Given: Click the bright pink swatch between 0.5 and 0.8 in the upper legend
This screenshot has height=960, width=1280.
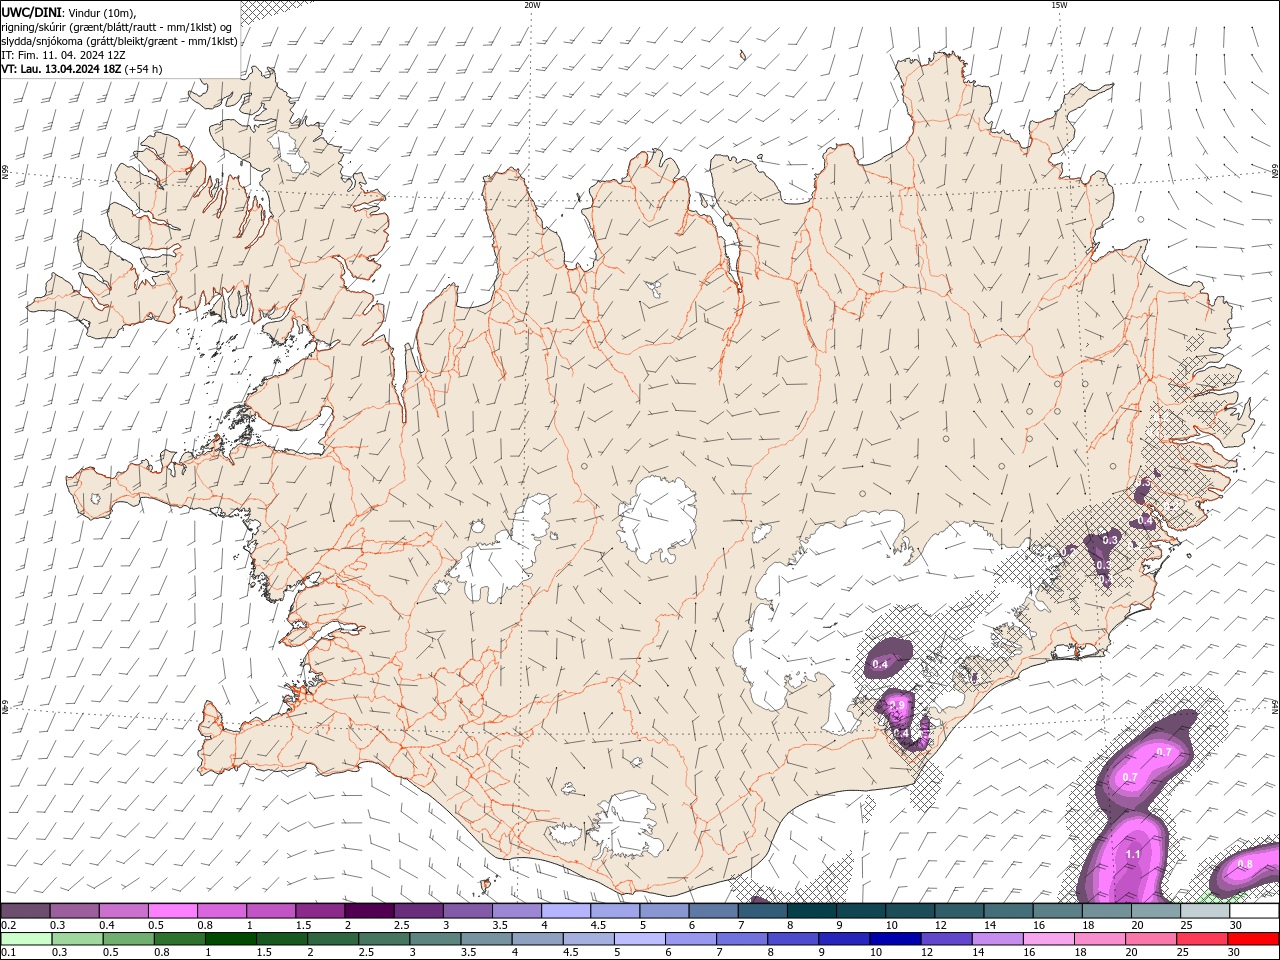Looking at the screenshot, I should pos(172,910).
